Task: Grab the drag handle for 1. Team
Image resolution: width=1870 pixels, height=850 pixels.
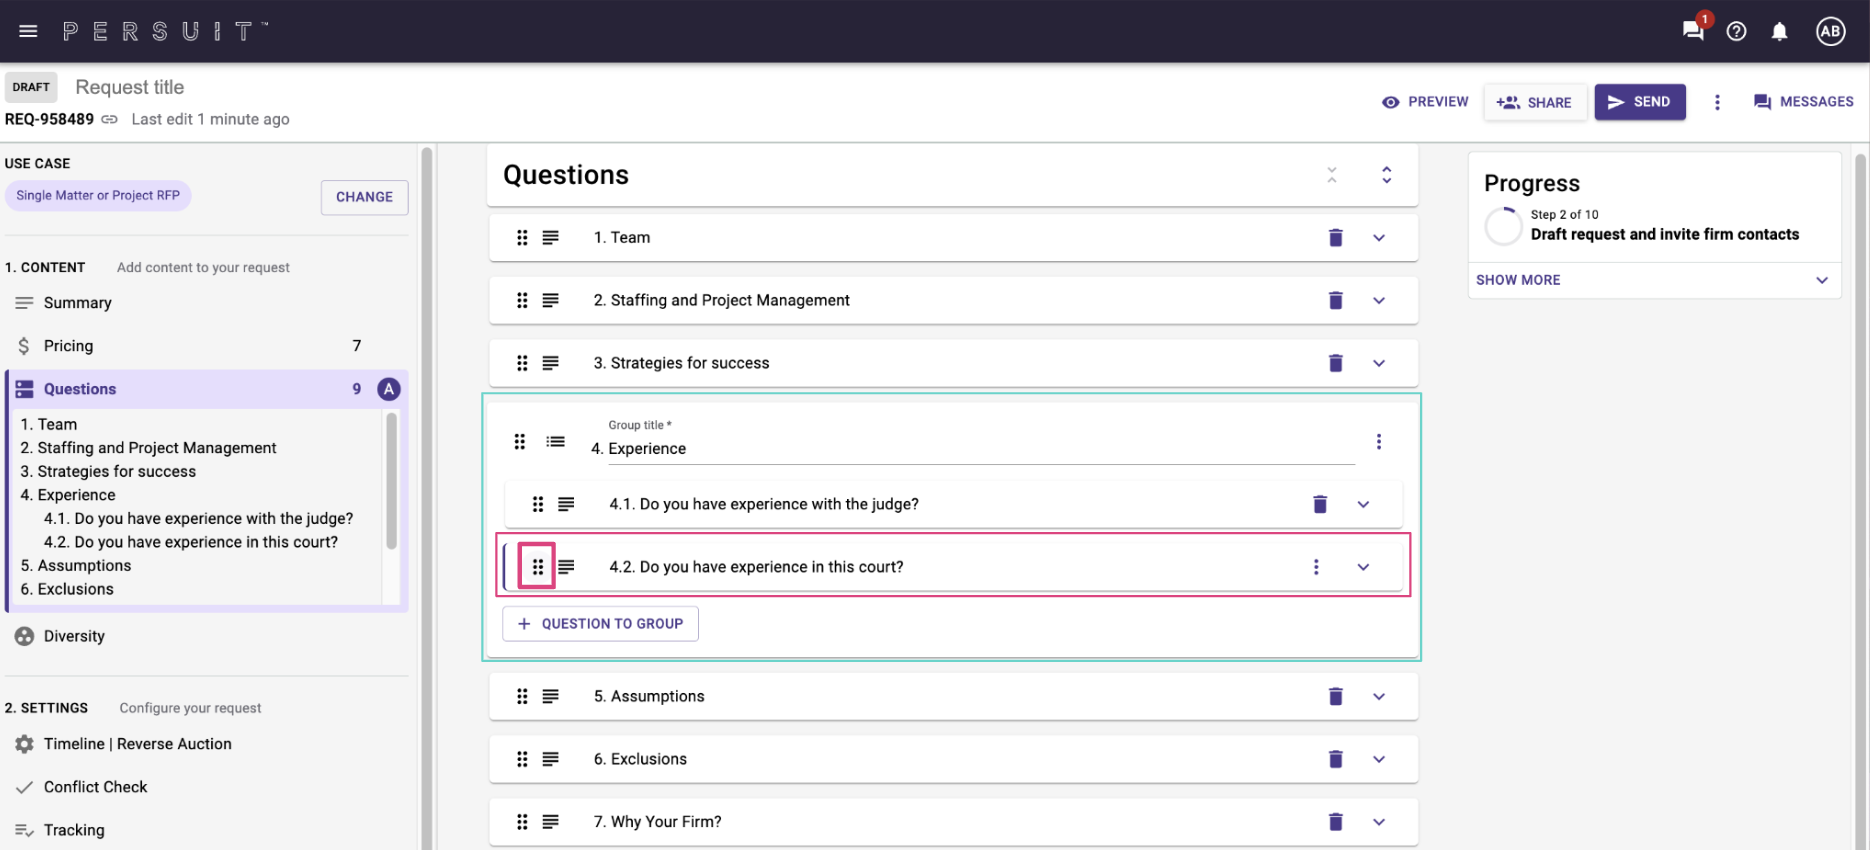Action: pos(522,237)
